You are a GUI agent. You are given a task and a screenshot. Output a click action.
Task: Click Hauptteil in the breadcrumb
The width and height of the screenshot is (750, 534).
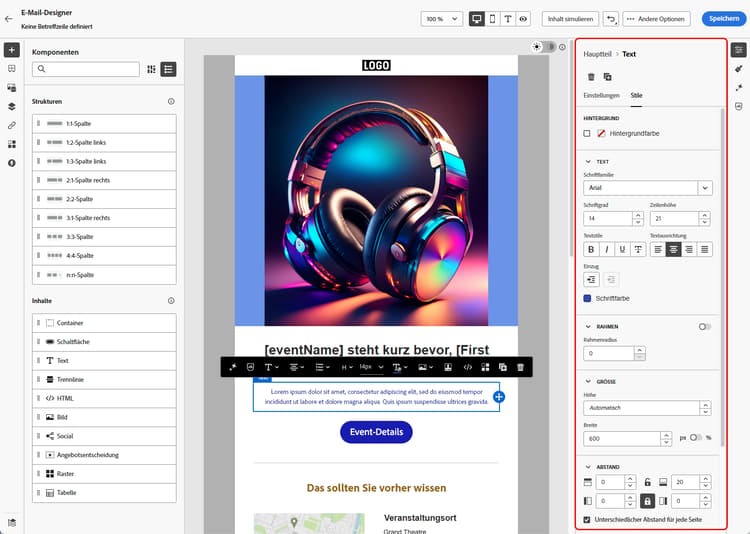597,54
